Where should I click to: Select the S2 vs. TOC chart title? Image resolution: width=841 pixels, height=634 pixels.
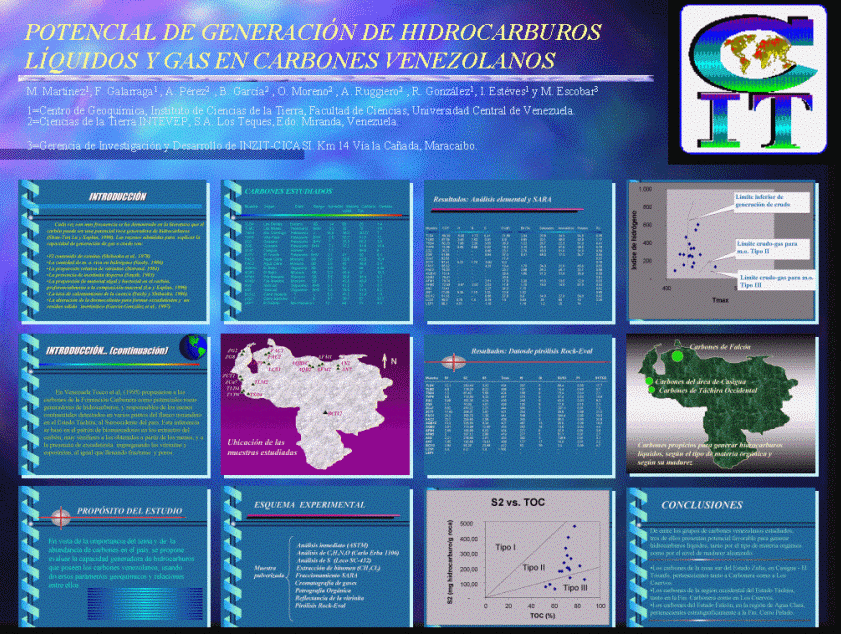coord(519,499)
